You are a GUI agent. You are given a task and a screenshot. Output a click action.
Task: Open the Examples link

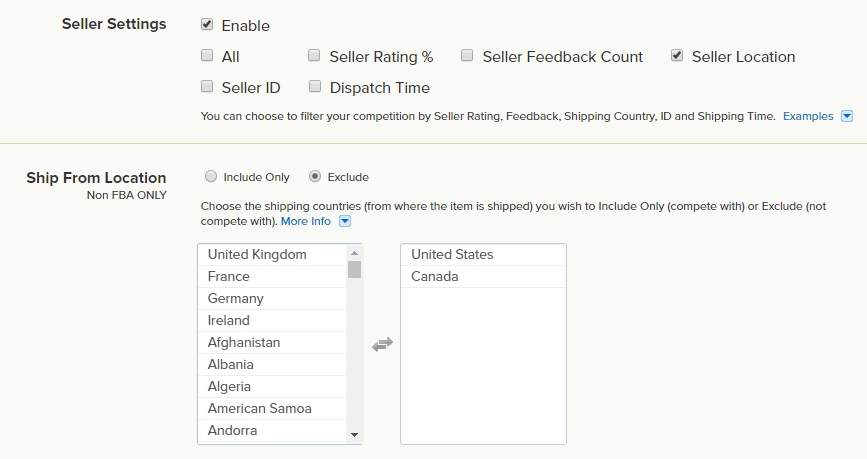pos(807,116)
